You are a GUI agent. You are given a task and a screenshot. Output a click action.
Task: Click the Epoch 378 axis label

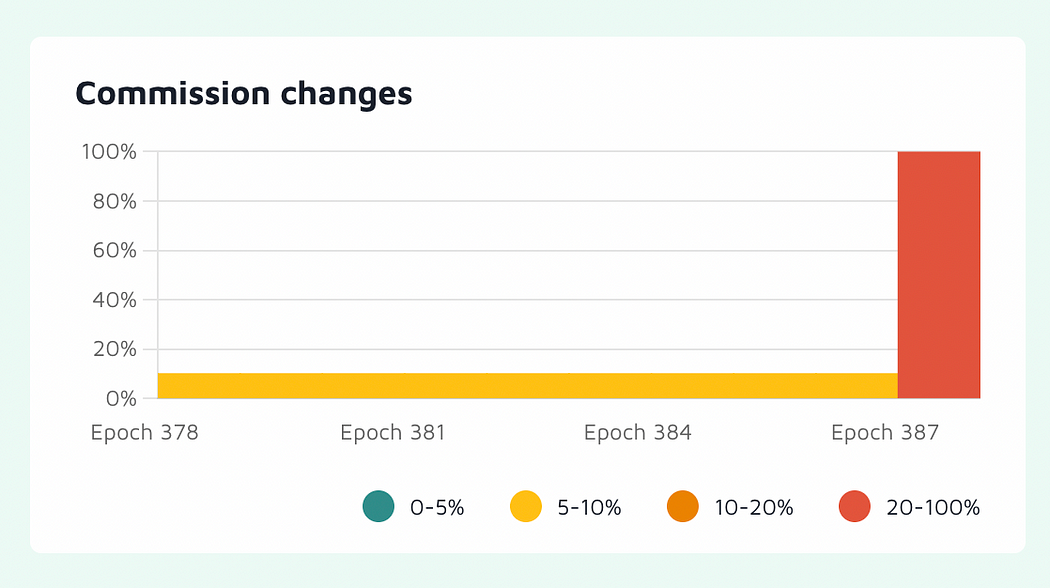click(x=145, y=433)
